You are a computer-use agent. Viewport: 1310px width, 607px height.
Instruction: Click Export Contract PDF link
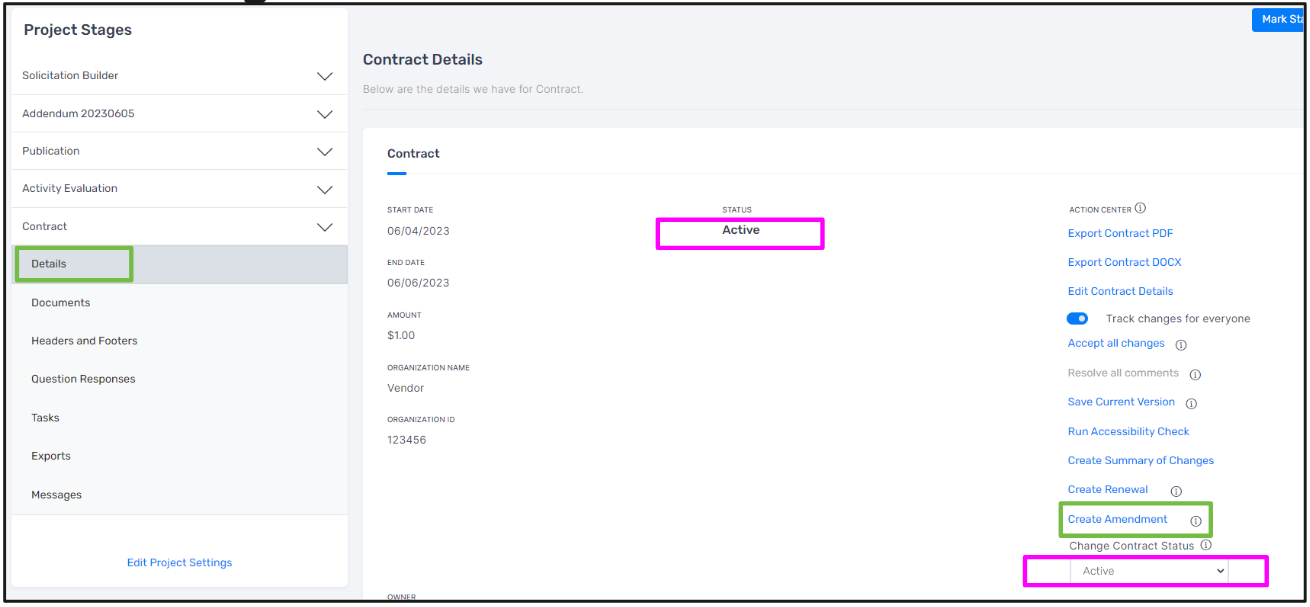click(x=1120, y=233)
